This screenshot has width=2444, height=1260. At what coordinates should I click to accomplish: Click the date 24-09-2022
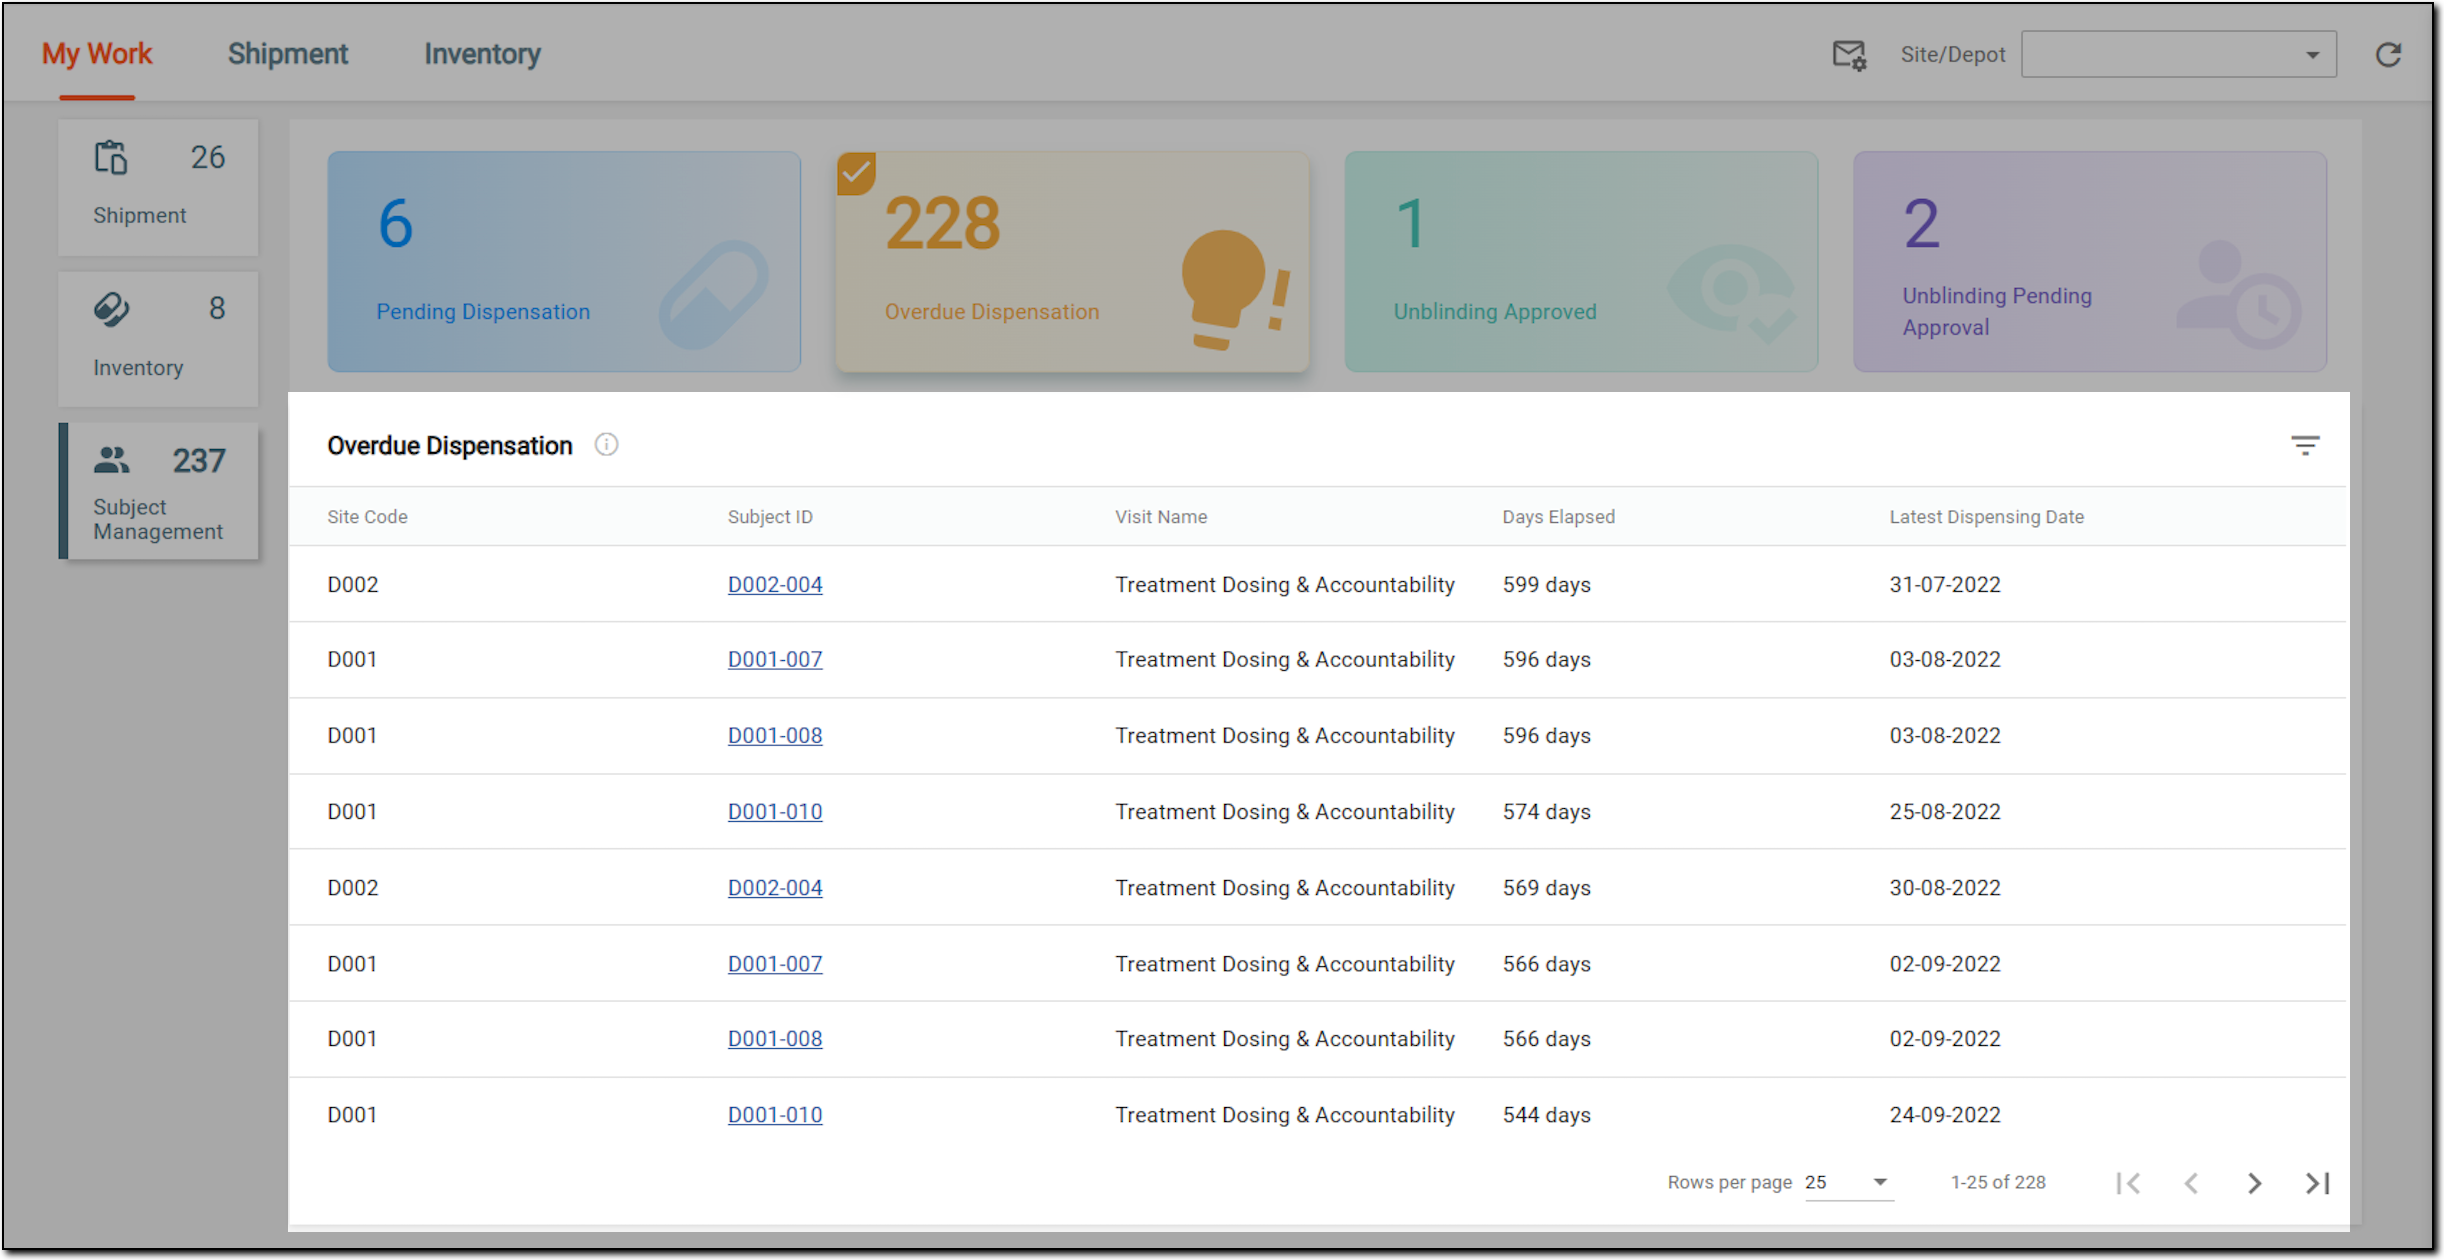coord(1945,1115)
